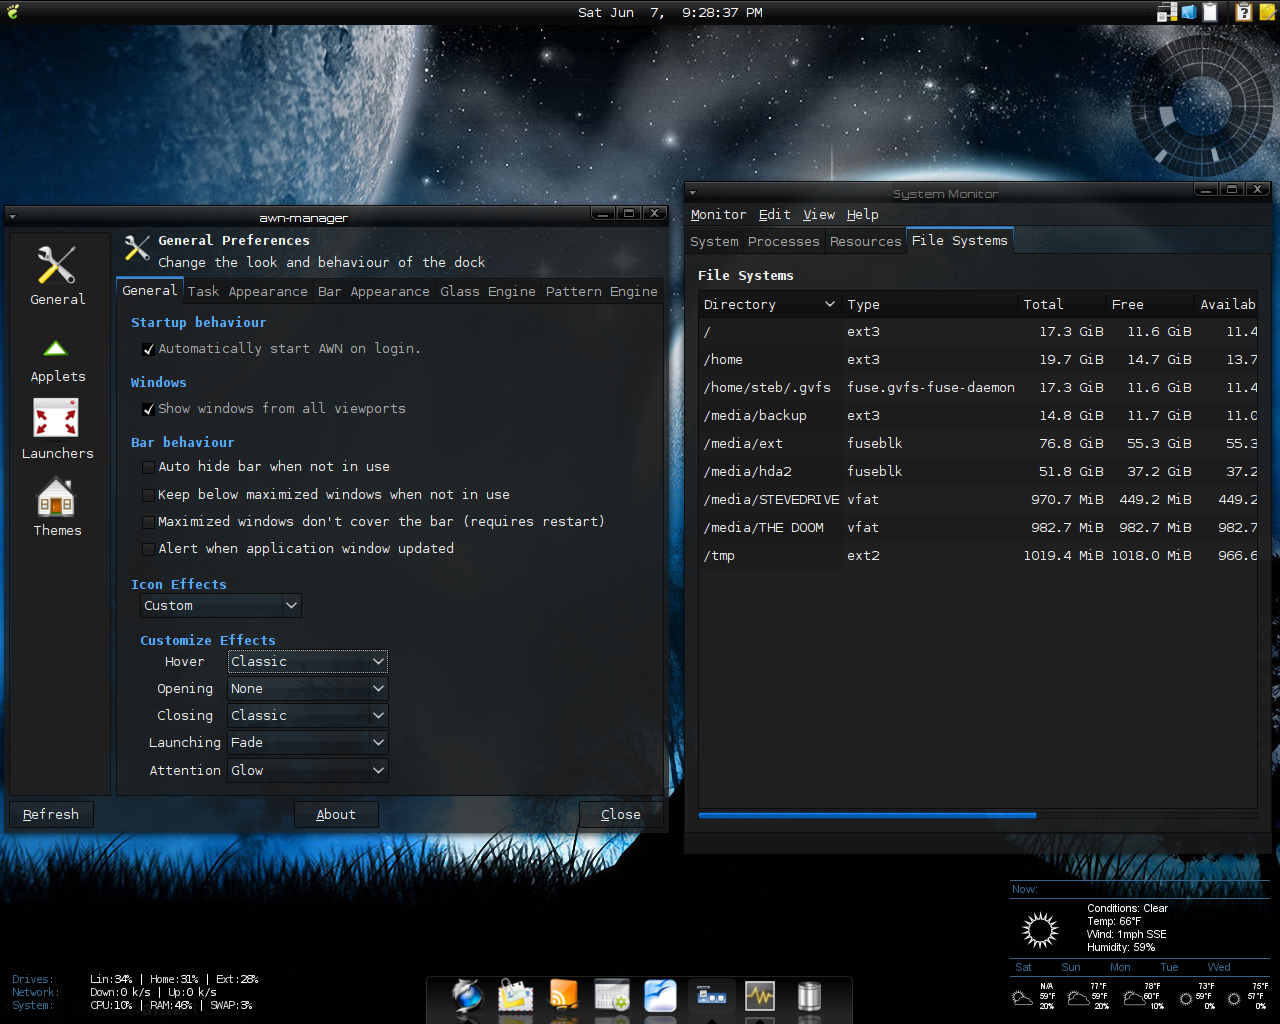Select the Themes house icon
This screenshot has width=1280, height=1024.
(56, 498)
